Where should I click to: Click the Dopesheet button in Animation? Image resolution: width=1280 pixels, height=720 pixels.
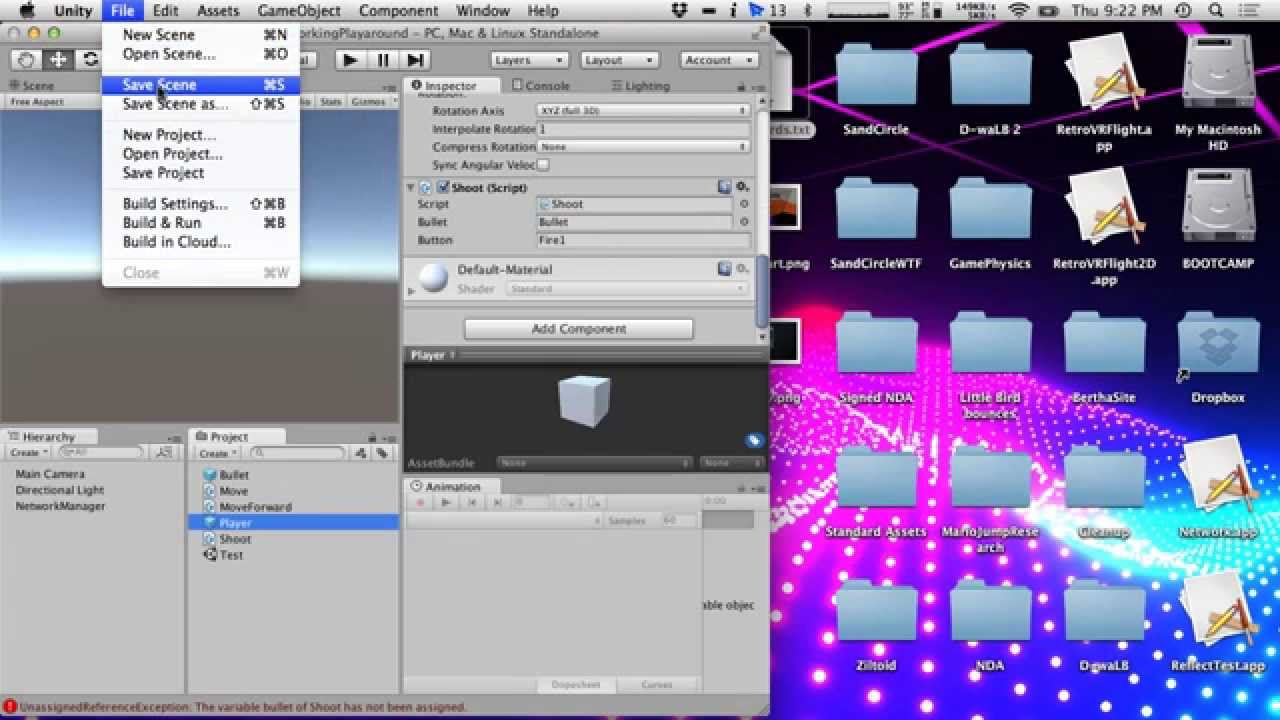click(576, 685)
